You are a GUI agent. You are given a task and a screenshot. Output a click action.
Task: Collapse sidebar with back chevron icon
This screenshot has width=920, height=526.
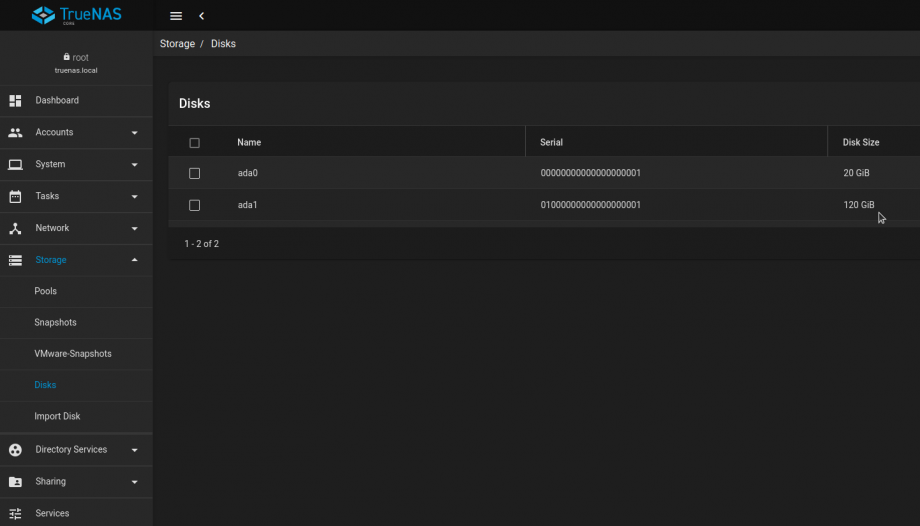coord(201,16)
